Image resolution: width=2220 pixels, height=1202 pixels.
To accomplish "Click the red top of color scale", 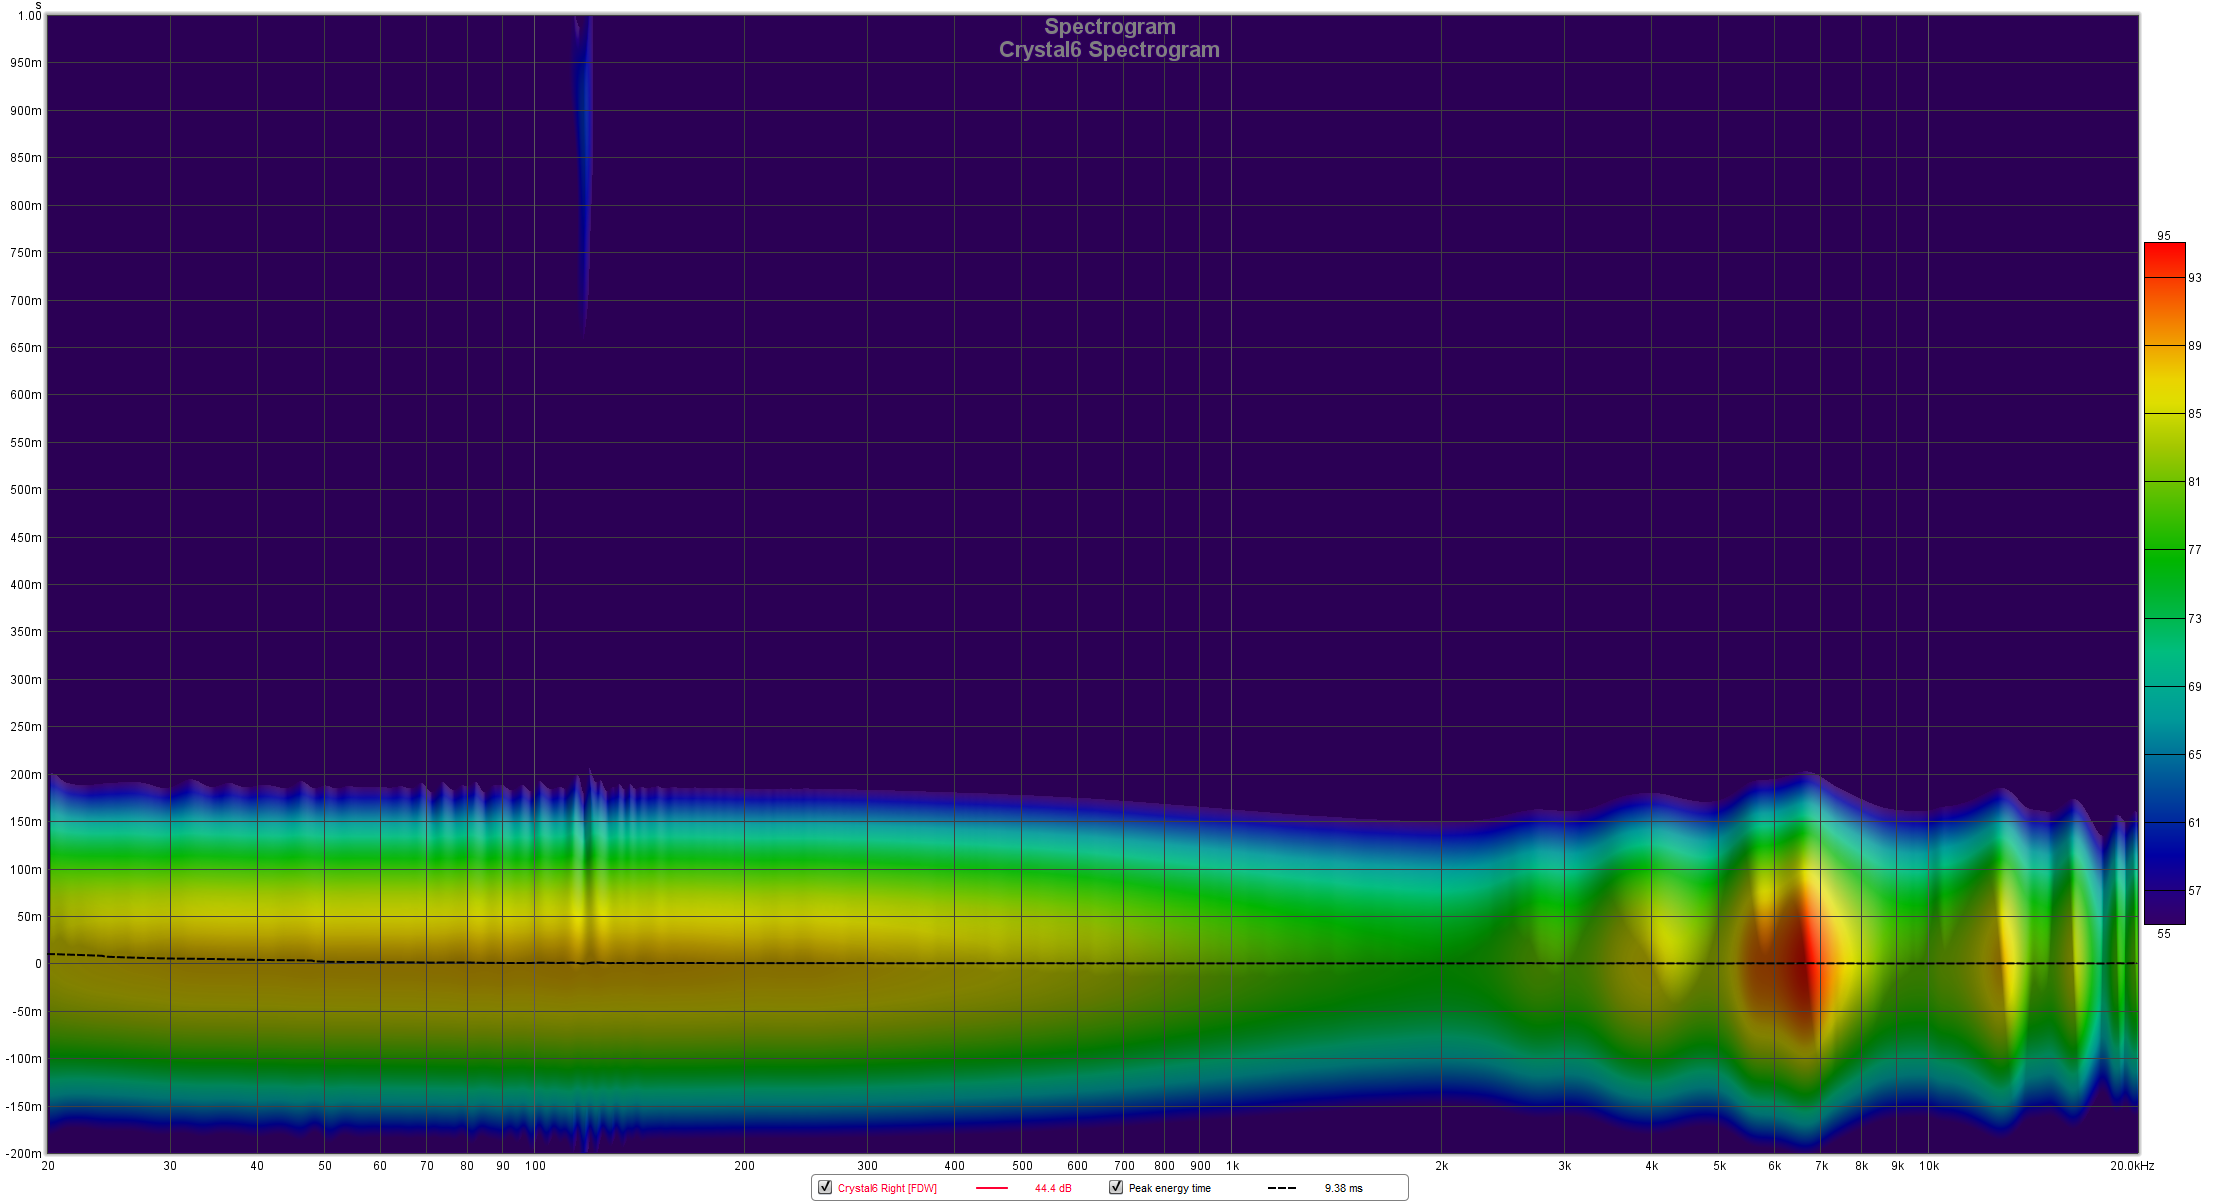I will pos(2164,250).
